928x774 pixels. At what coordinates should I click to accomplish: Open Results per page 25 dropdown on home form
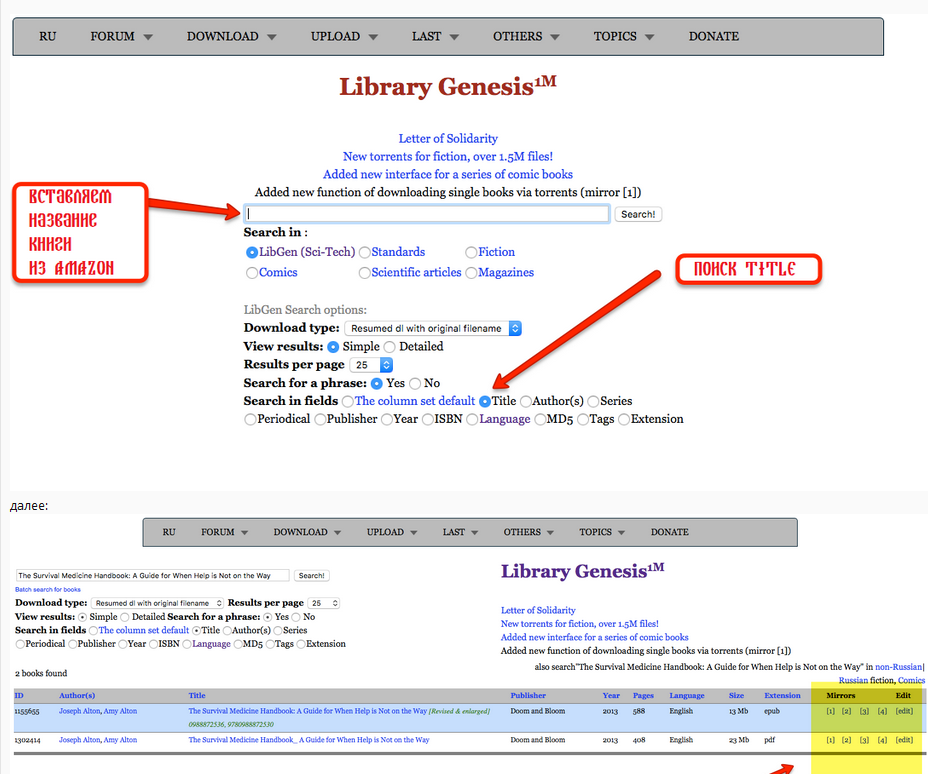pos(371,365)
